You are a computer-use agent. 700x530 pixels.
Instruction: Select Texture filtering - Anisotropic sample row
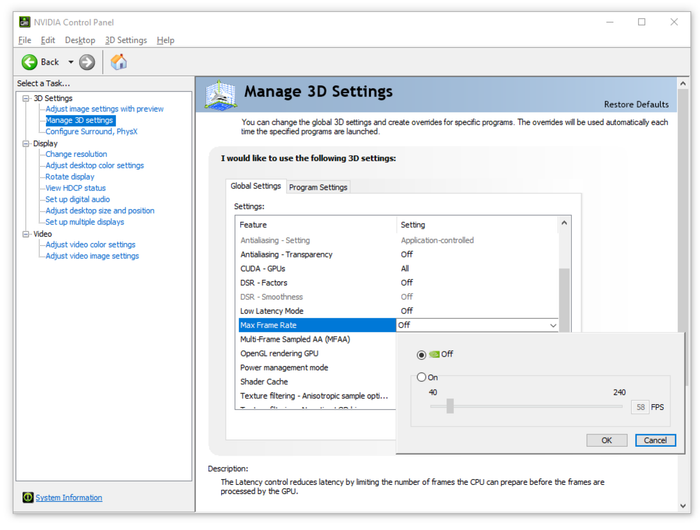317,396
